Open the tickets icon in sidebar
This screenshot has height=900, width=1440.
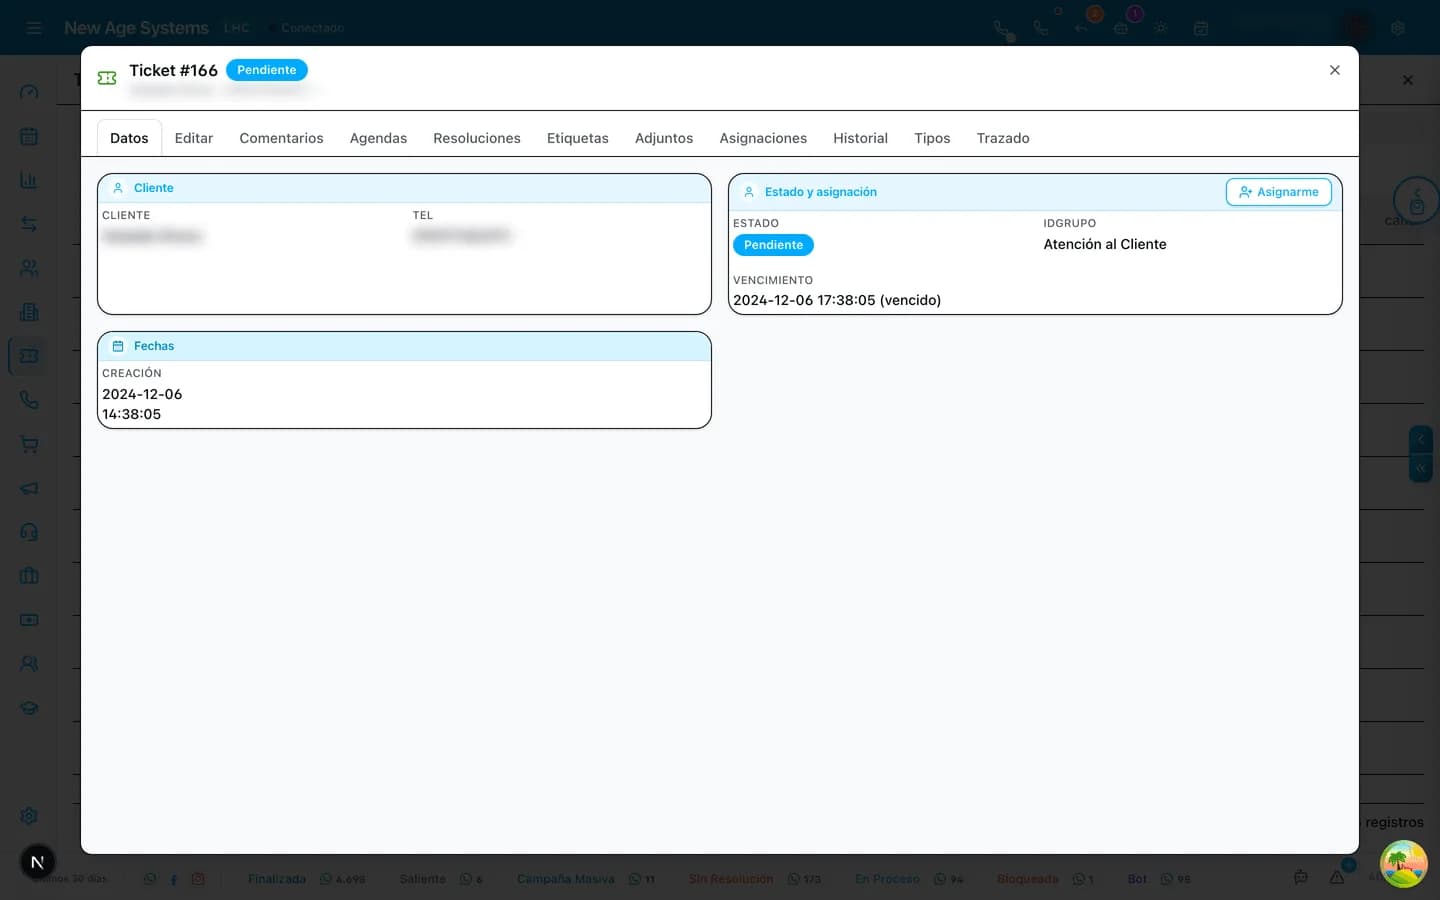point(29,356)
